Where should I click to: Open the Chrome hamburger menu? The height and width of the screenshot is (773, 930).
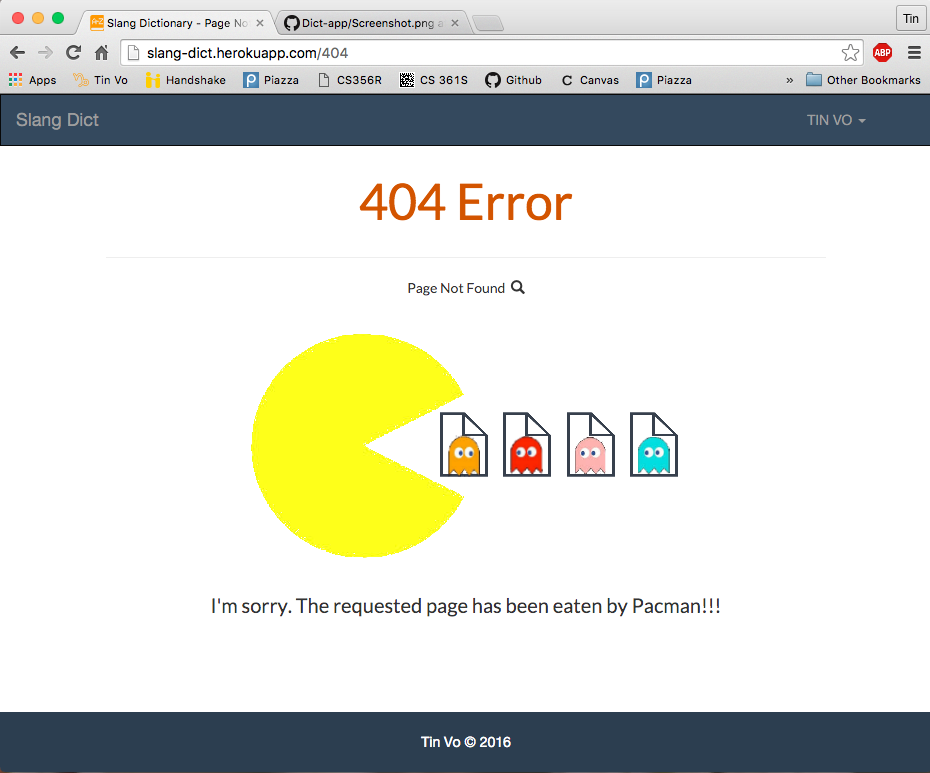[914, 53]
